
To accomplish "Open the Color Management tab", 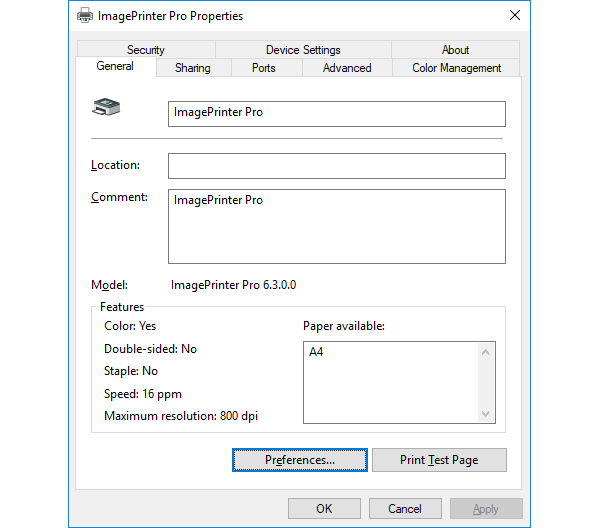I will pos(456,68).
